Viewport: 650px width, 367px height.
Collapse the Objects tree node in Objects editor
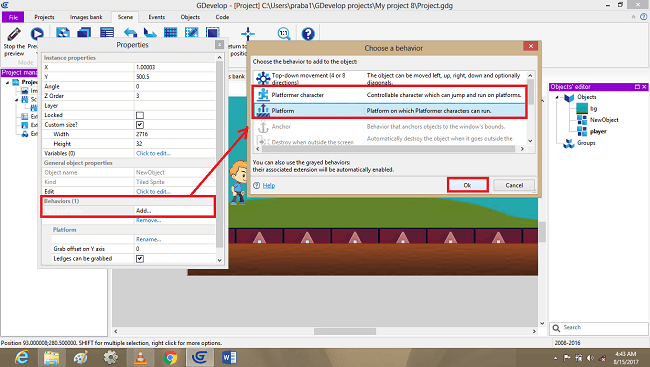point(557,97)
